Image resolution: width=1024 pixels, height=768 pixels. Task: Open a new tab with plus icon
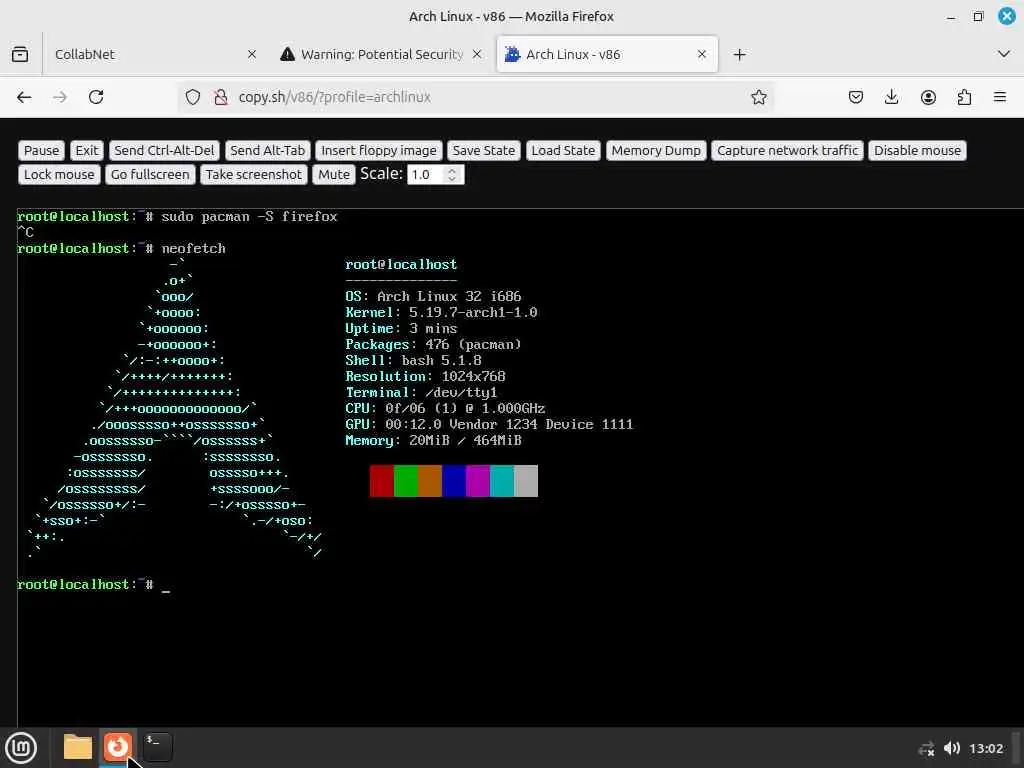pos(739,54)
